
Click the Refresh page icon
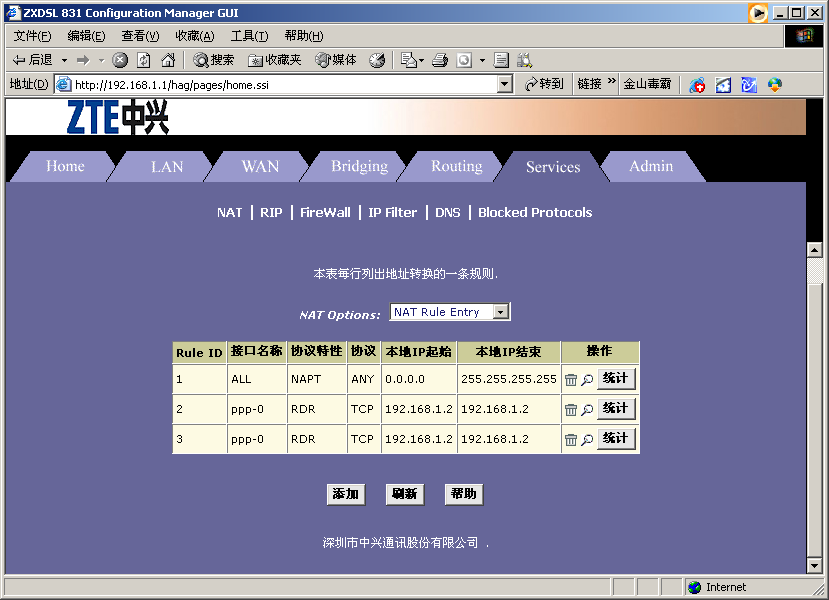click(x=144, y=60)
